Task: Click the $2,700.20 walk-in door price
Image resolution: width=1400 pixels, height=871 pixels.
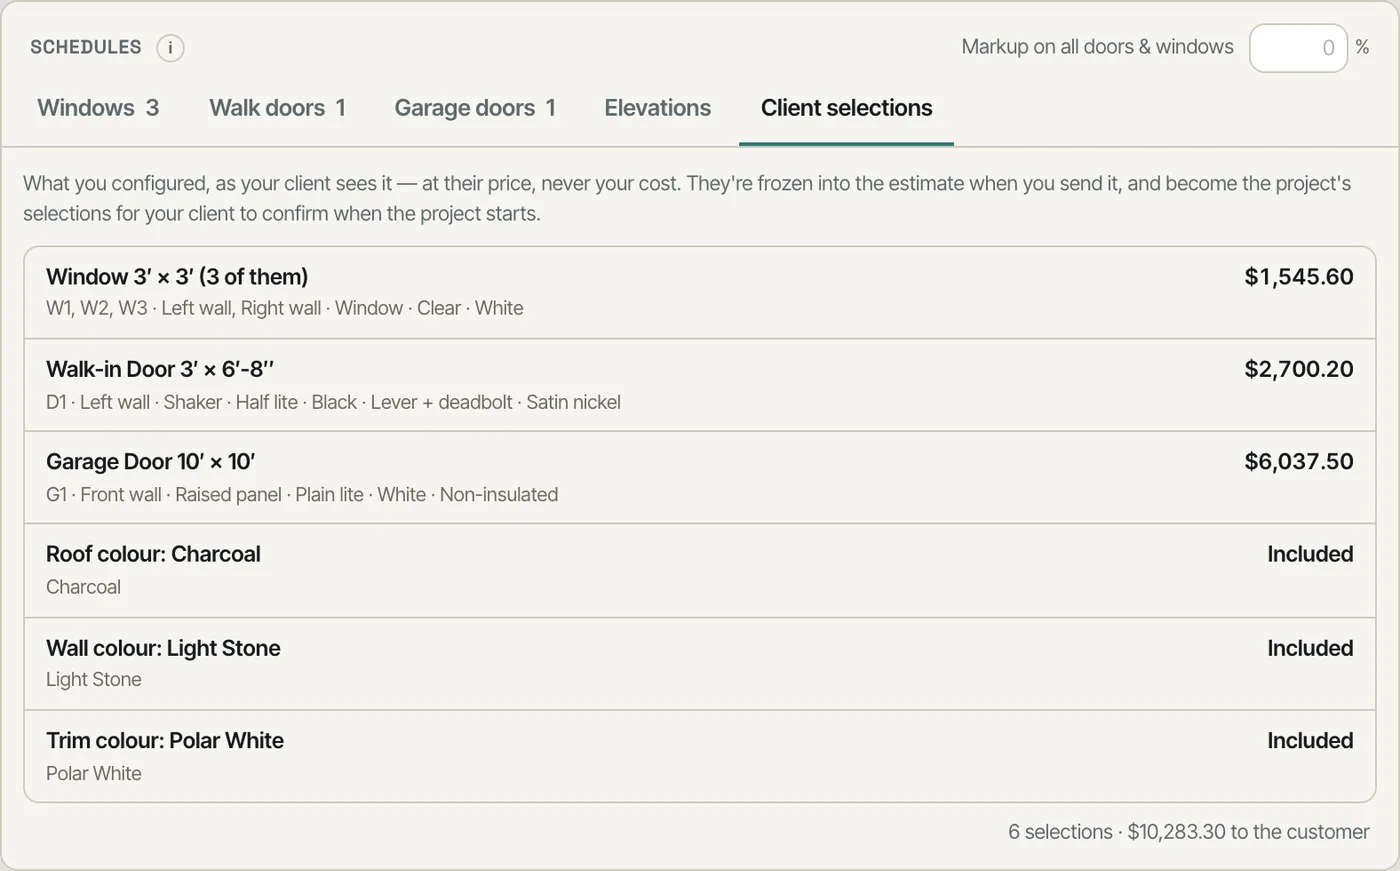Action: 1299,369
